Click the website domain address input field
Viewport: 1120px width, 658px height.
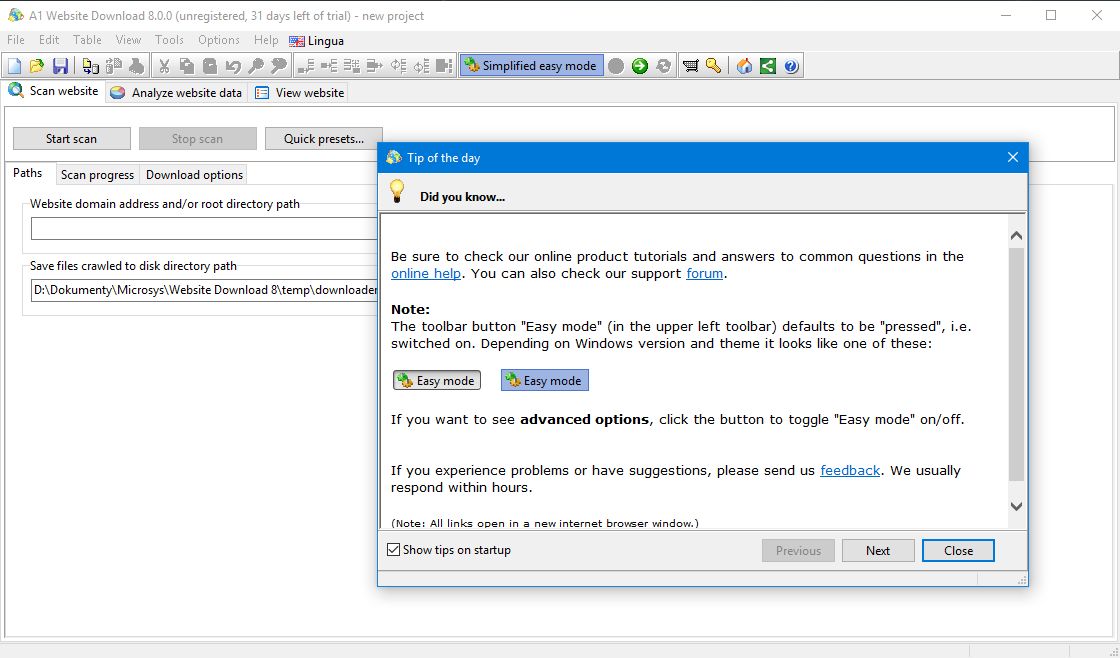(x=205, y=229)
